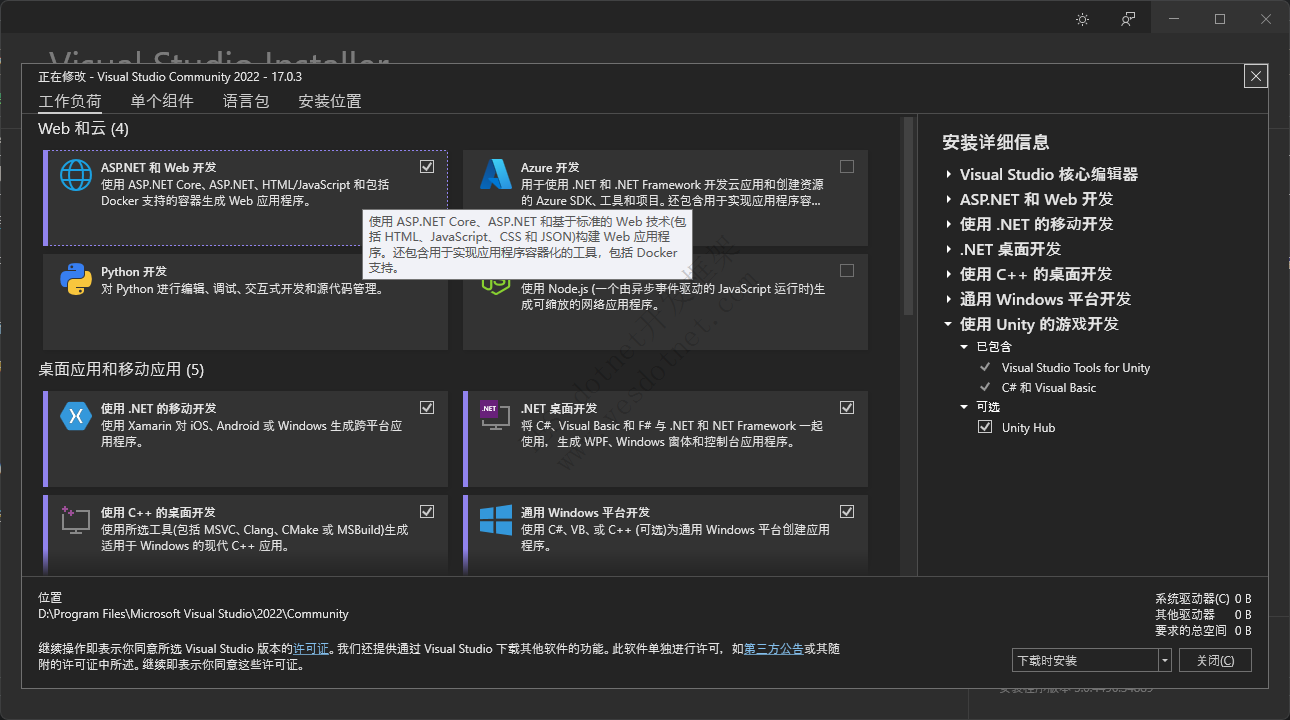Click the workloads list vertical scrollbar
Image resolution: width=1290 pixels, height=720 pixels.
tap(908, 216)
